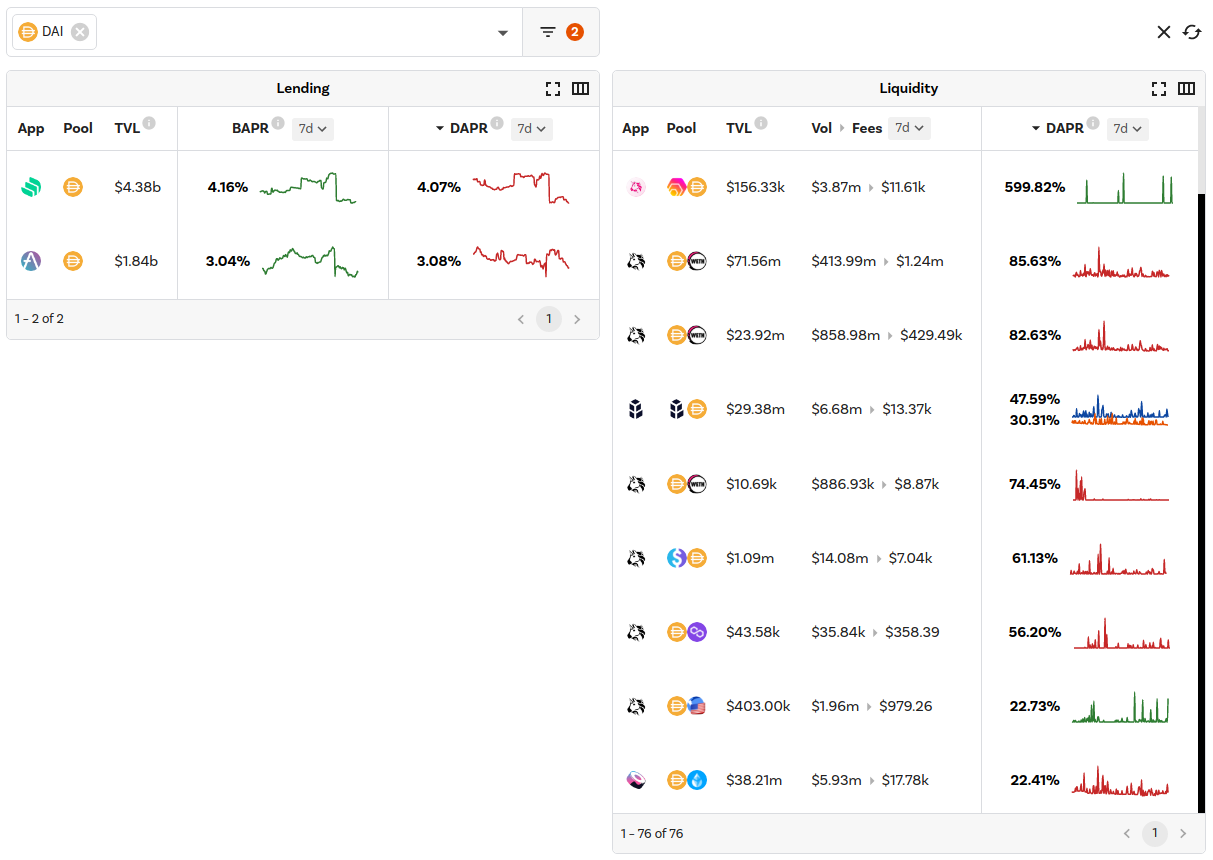Select page 1 in Lending pagination

548,319
